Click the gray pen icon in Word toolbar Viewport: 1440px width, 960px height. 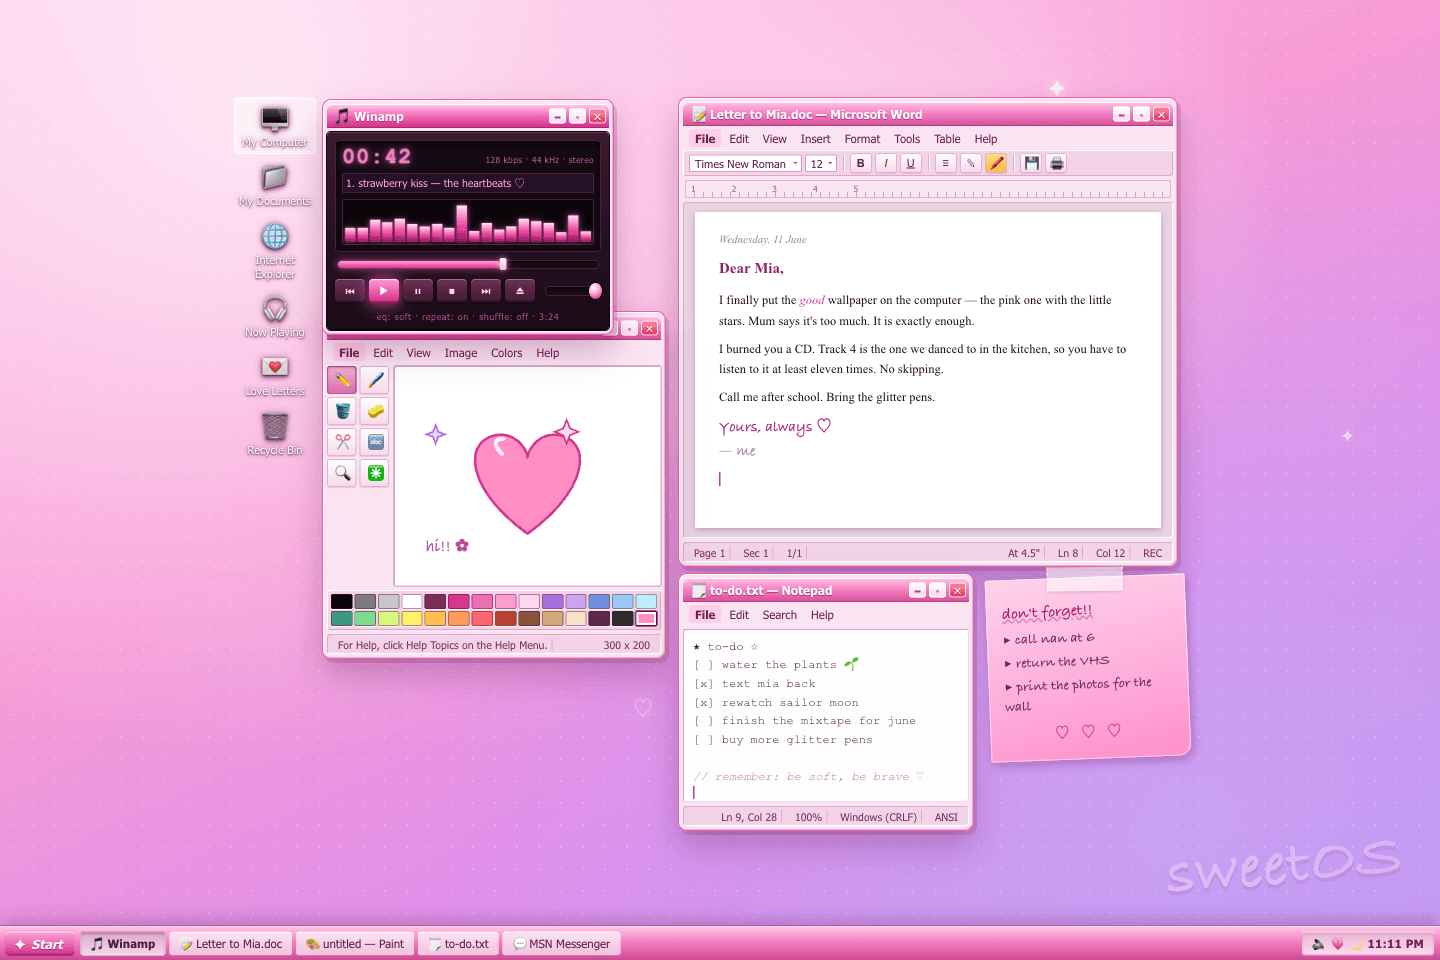(970, 163)
